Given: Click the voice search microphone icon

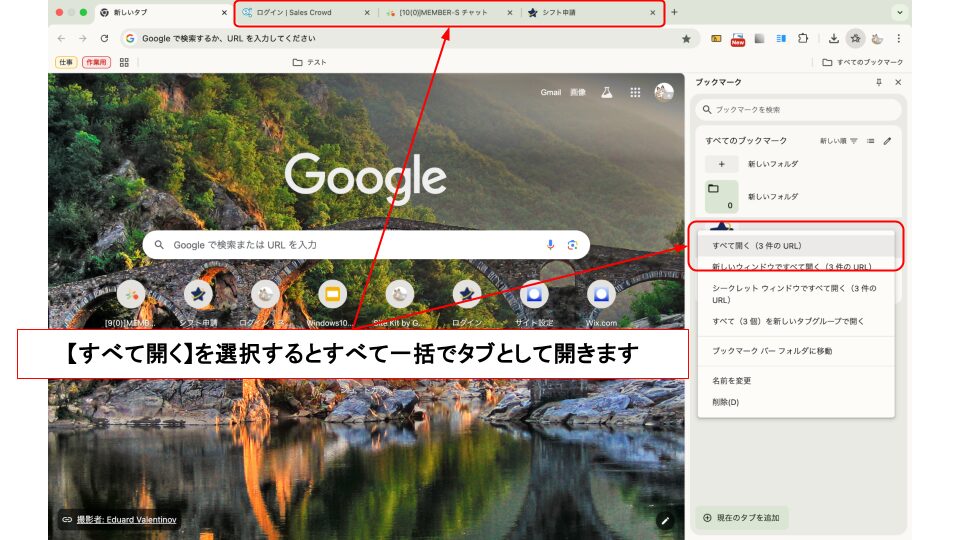Looking at the screenshot, I should tap(550, 245).
